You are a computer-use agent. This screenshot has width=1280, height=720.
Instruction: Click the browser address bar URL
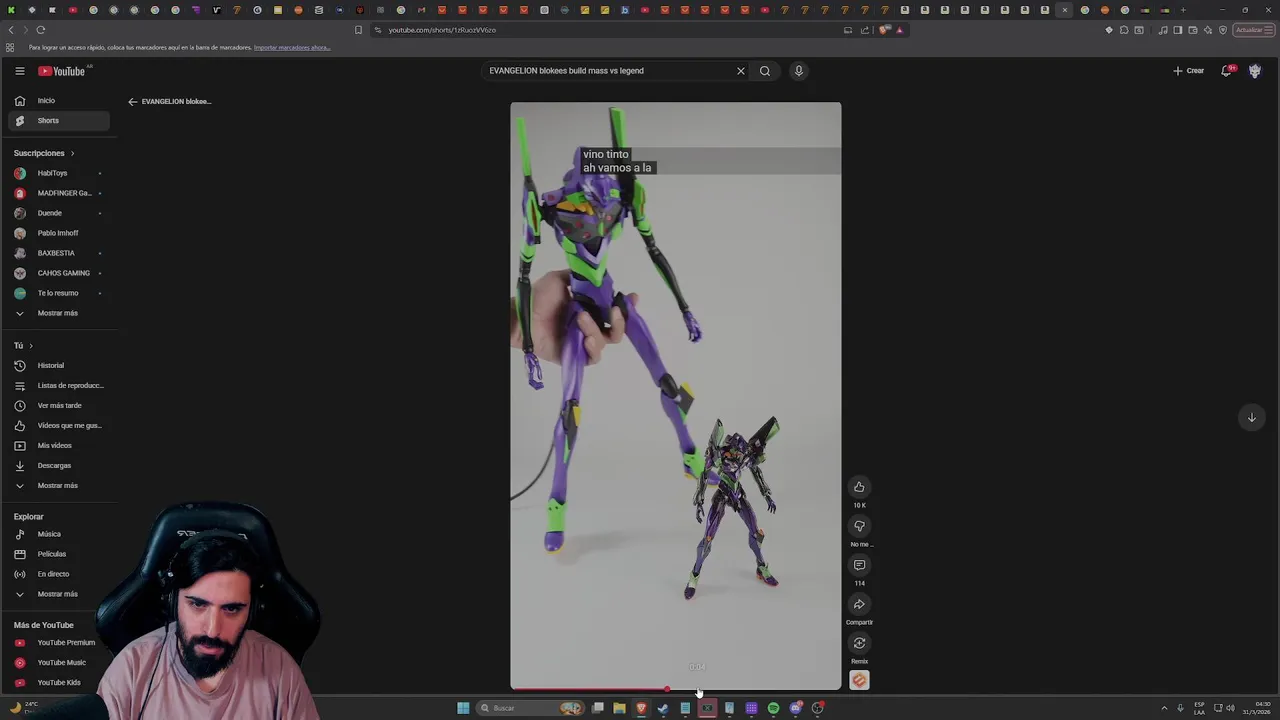[442, 30]
